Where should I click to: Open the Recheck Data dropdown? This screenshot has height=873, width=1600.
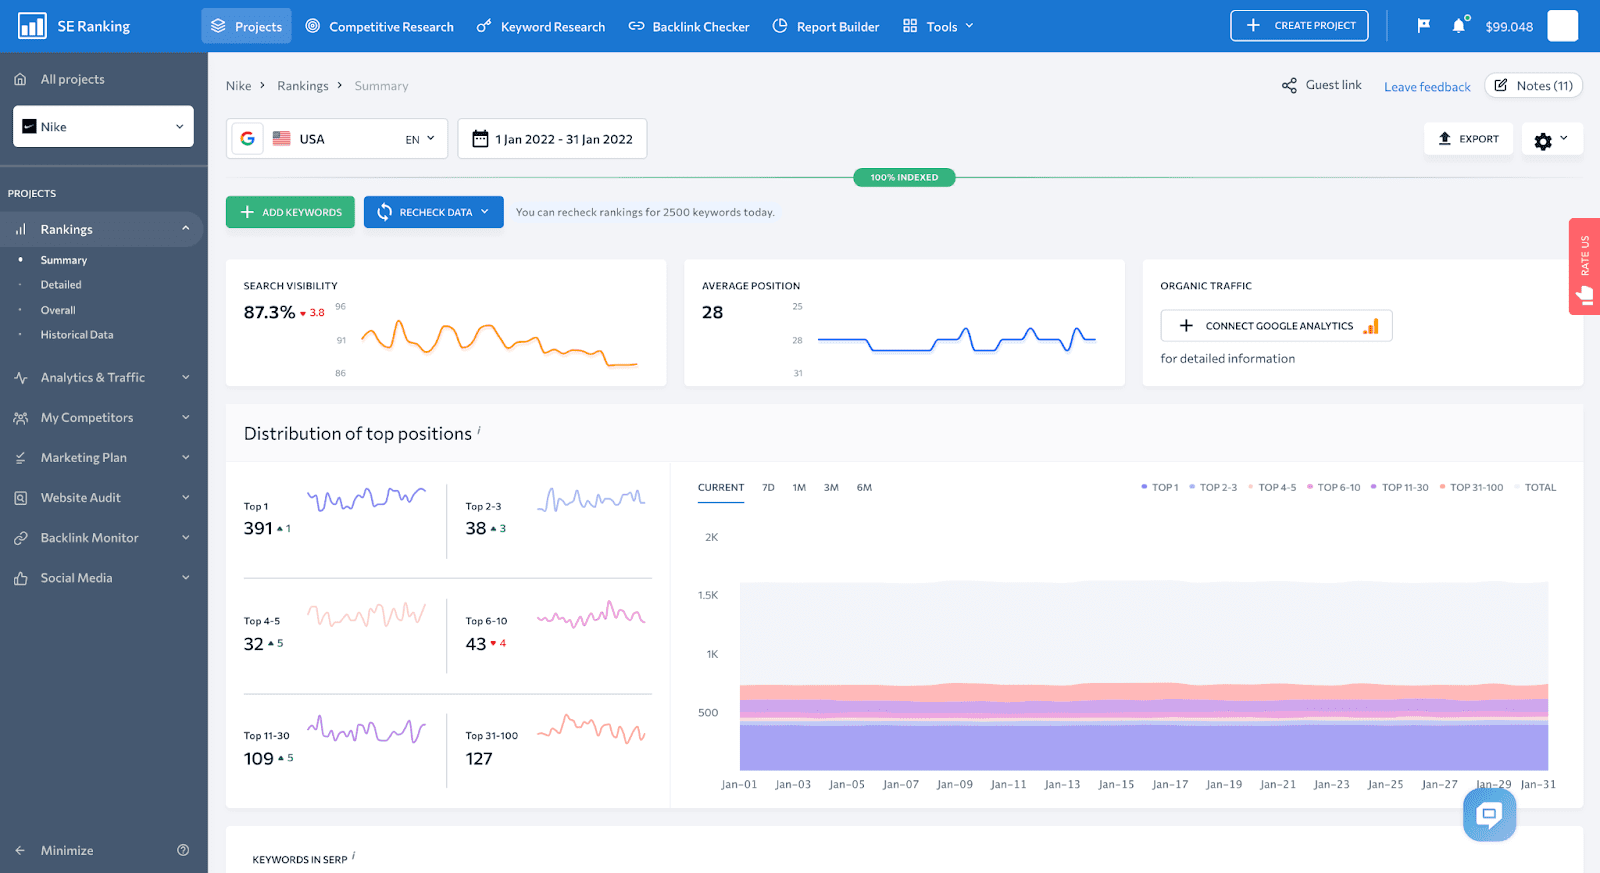434,212
